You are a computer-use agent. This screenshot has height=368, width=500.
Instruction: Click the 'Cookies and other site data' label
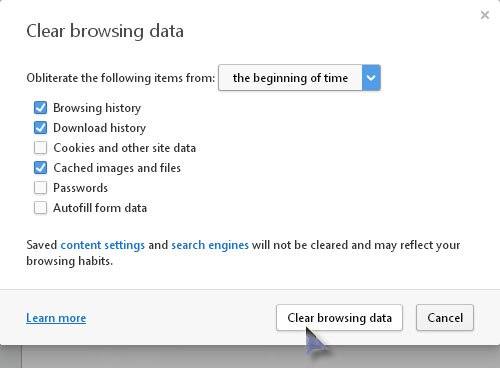pos(125,148)
